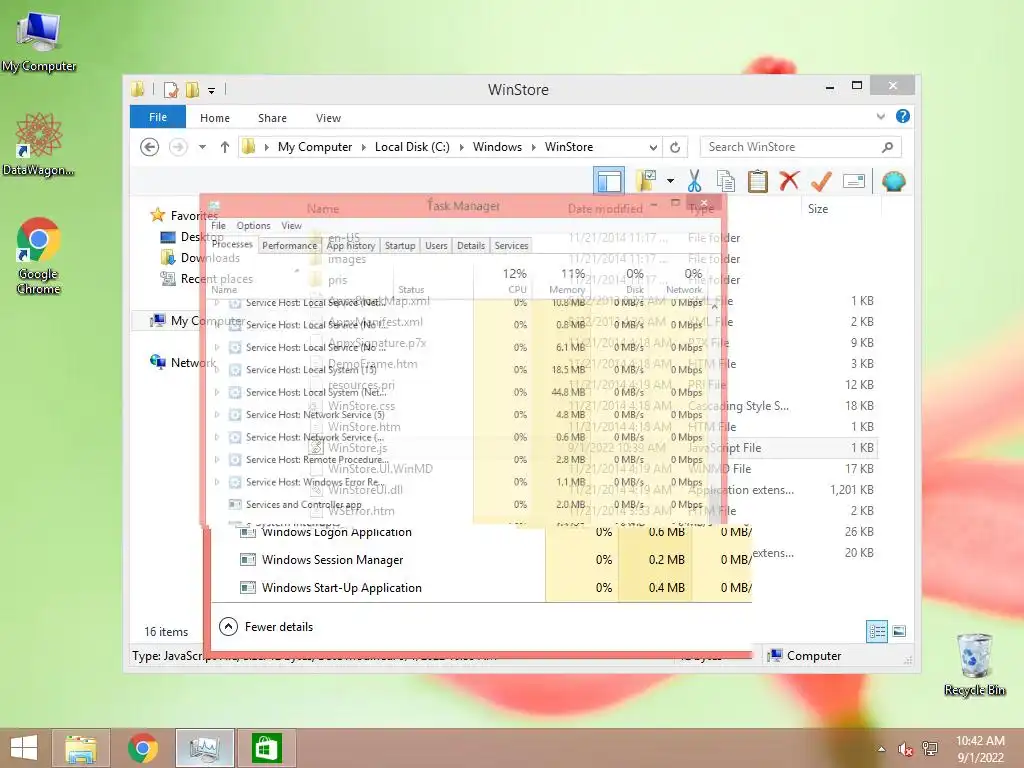
Task: Click the New folder icon in title bar
Action: pyautogui.click(x=192, y=90)
